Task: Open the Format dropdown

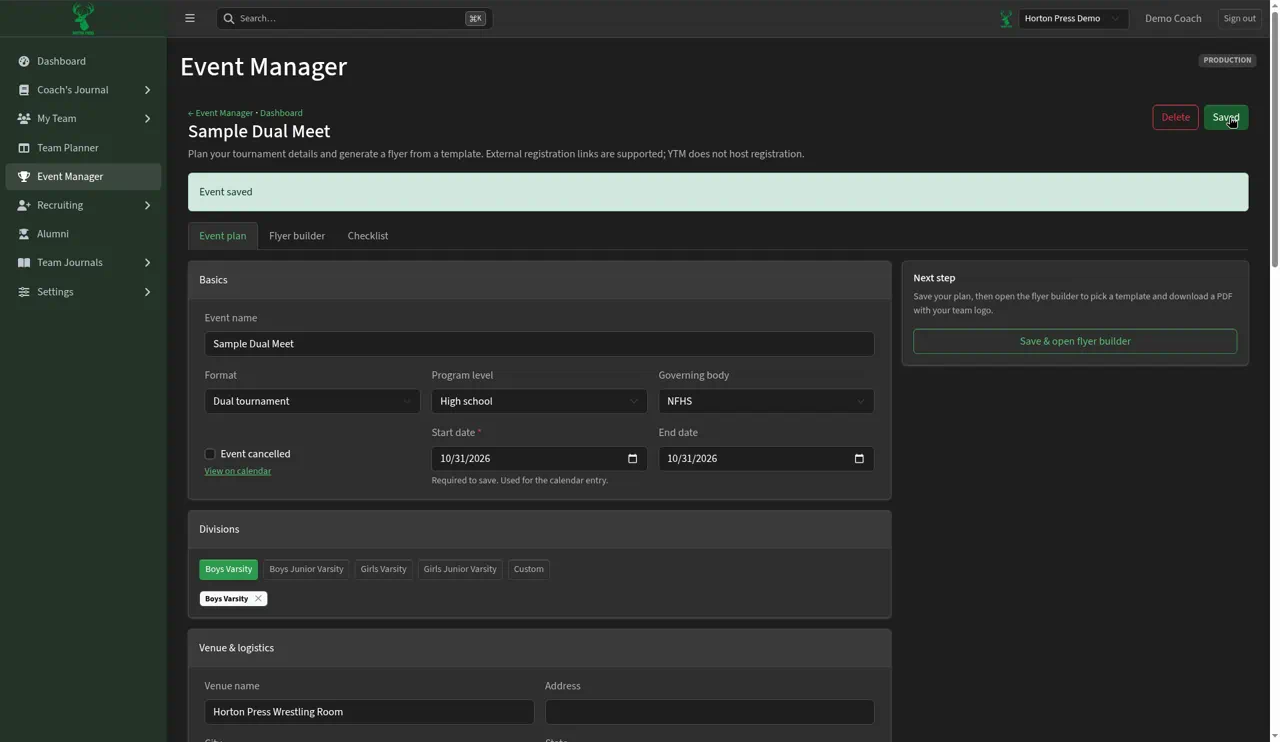Action: pyautogui.click(x=312, y=401)
